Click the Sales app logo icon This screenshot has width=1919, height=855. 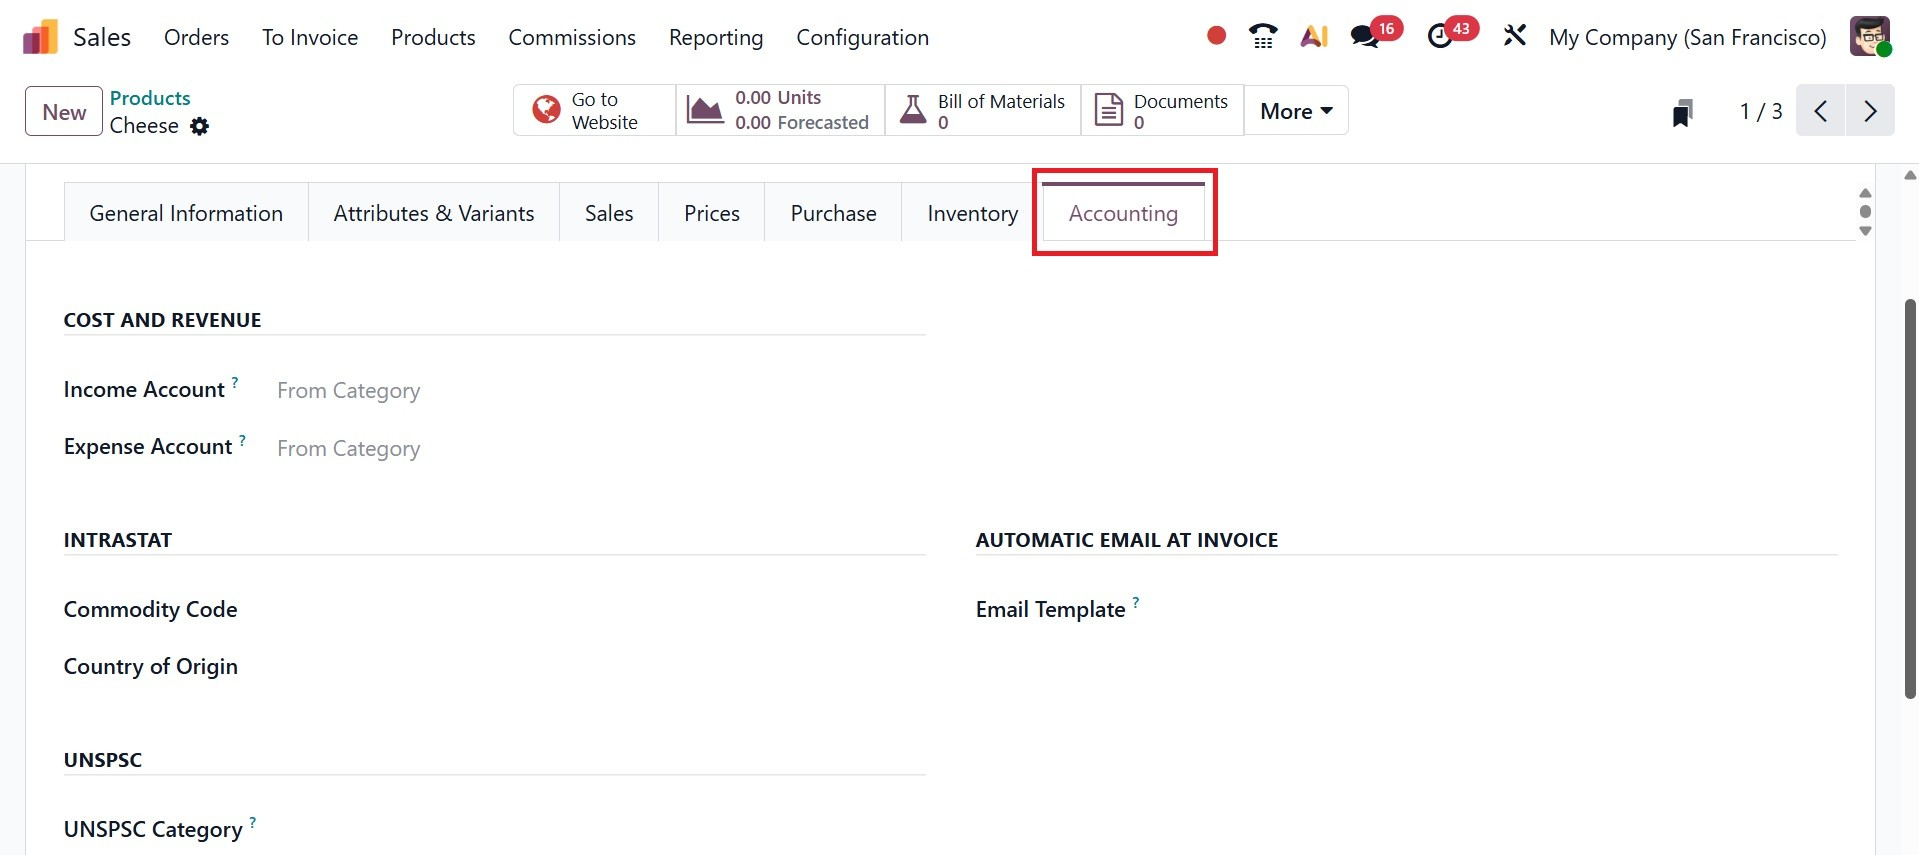point(40,38)
